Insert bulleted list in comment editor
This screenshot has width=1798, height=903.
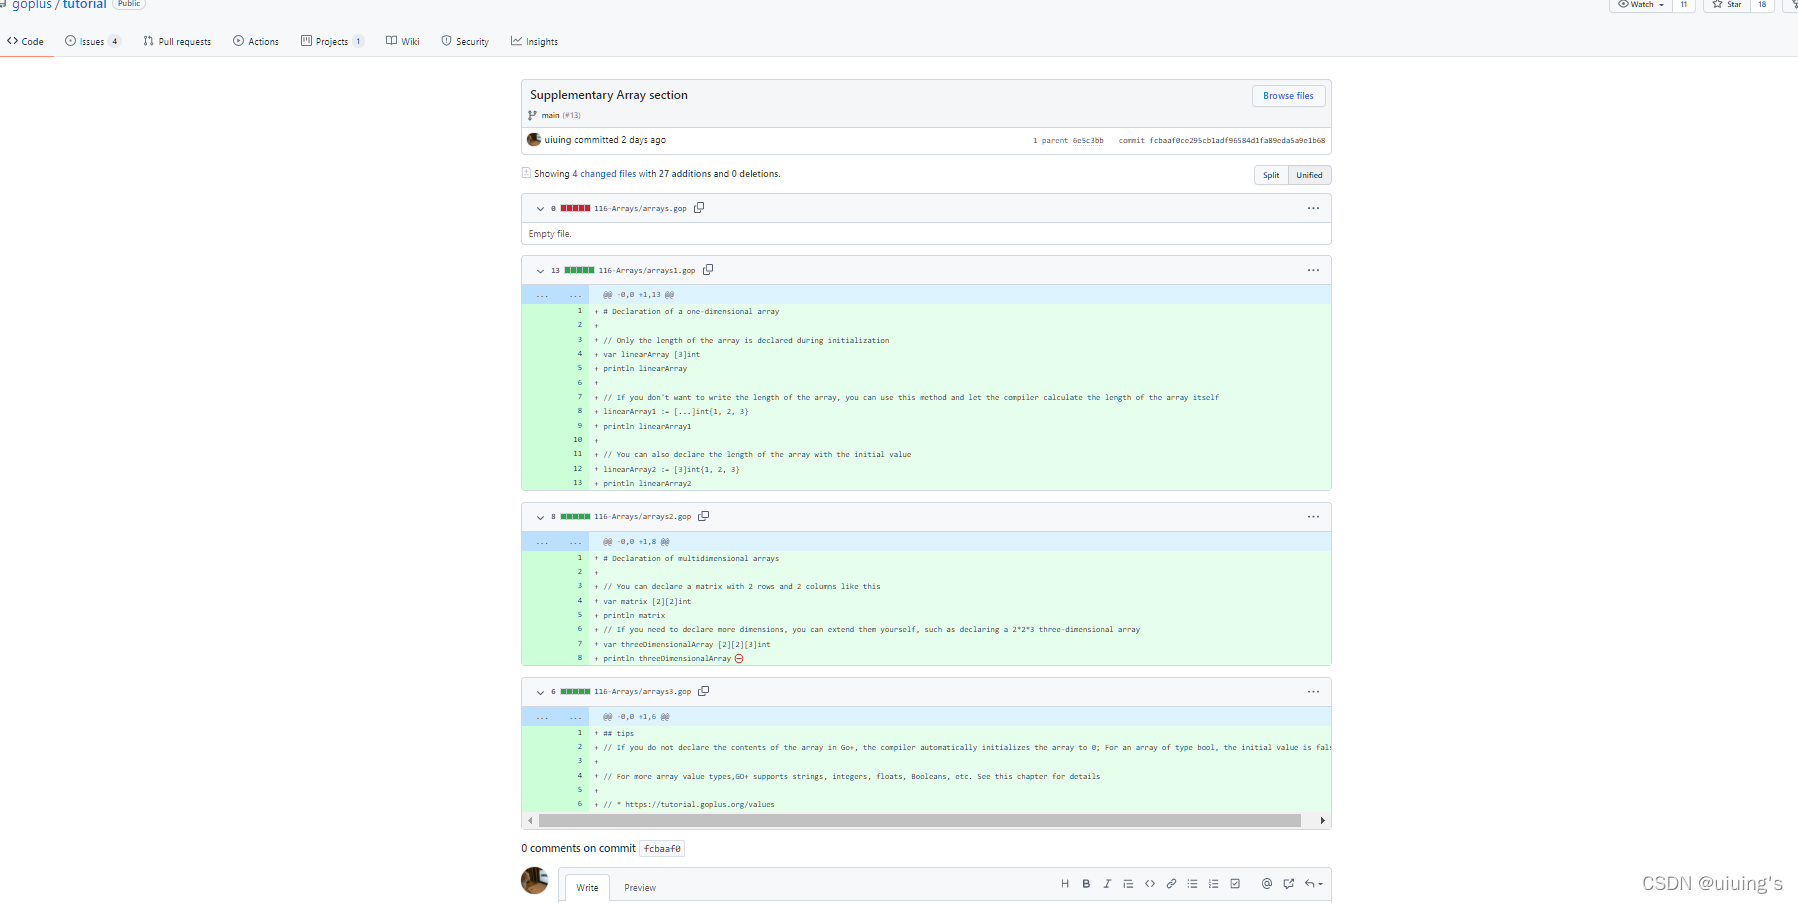pyautogui.click(x=1192, y=884)
